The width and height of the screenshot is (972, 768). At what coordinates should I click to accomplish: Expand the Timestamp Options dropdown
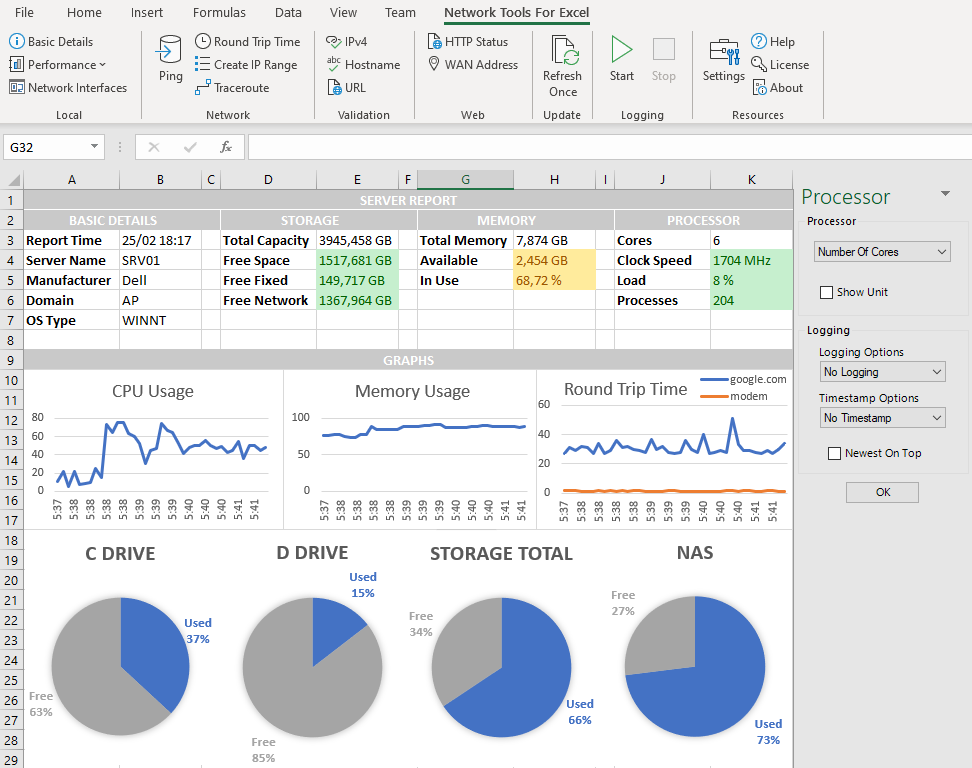click(882, 418)
